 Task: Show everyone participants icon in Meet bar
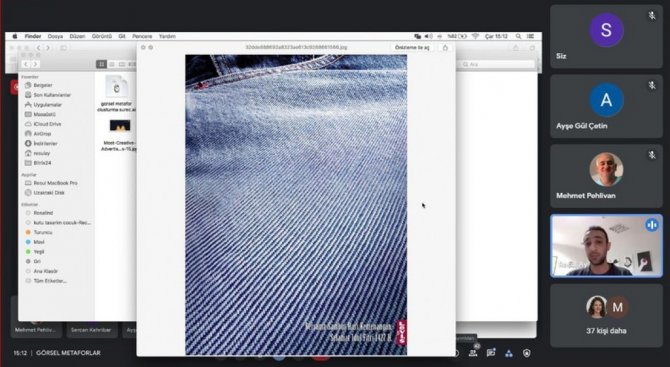pos(473,353)
